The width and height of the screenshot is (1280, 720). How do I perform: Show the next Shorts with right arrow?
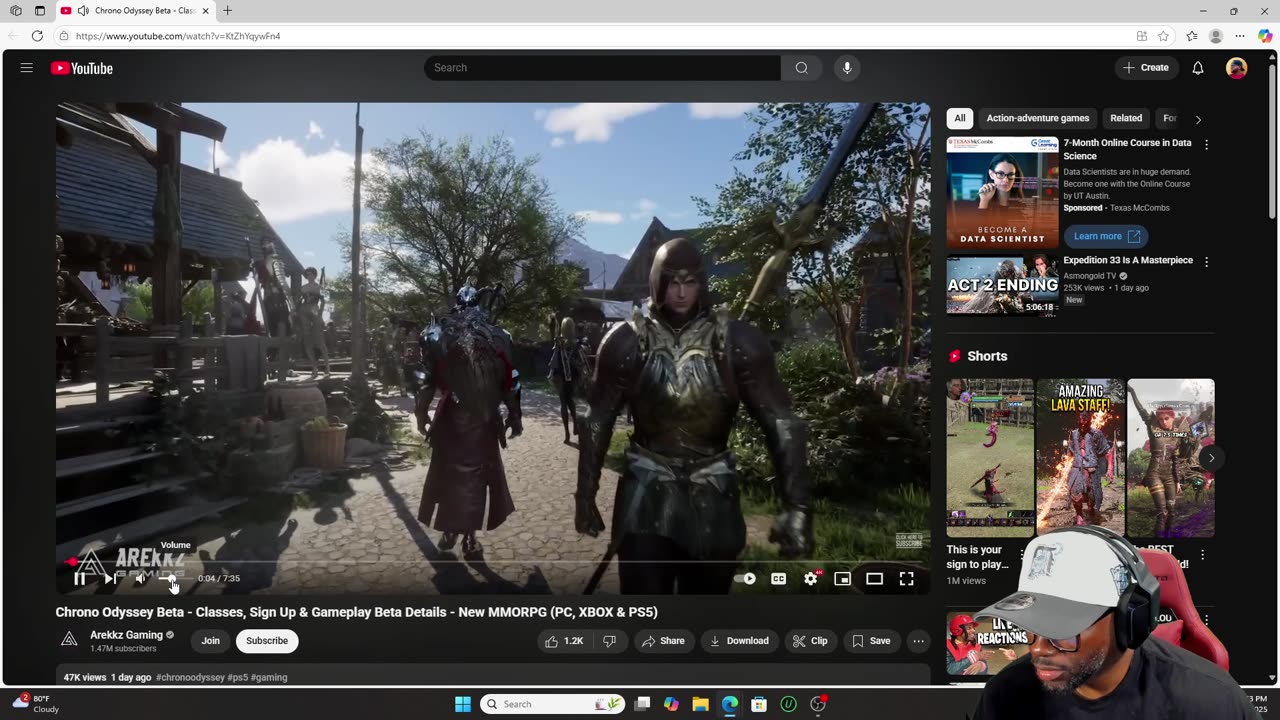[x=1211, y=458]
